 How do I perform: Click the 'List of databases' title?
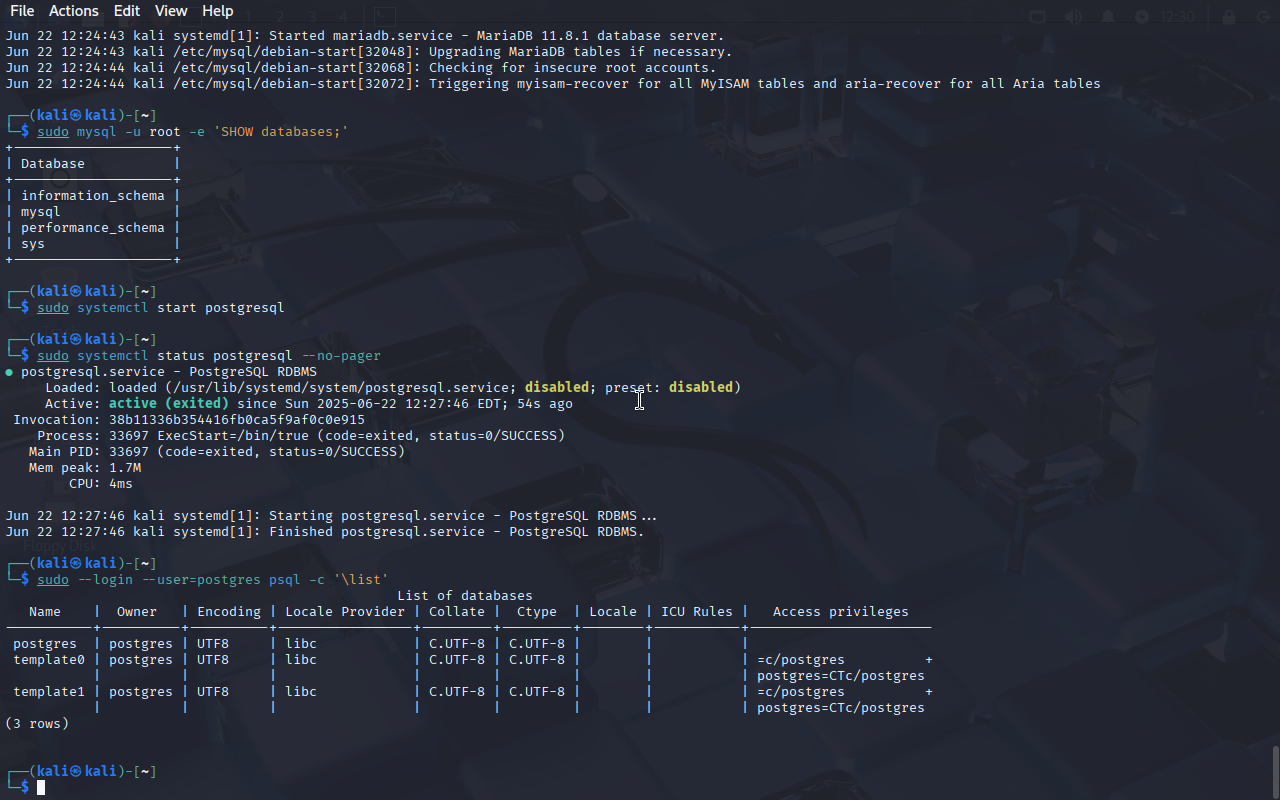tap(465, 596)
